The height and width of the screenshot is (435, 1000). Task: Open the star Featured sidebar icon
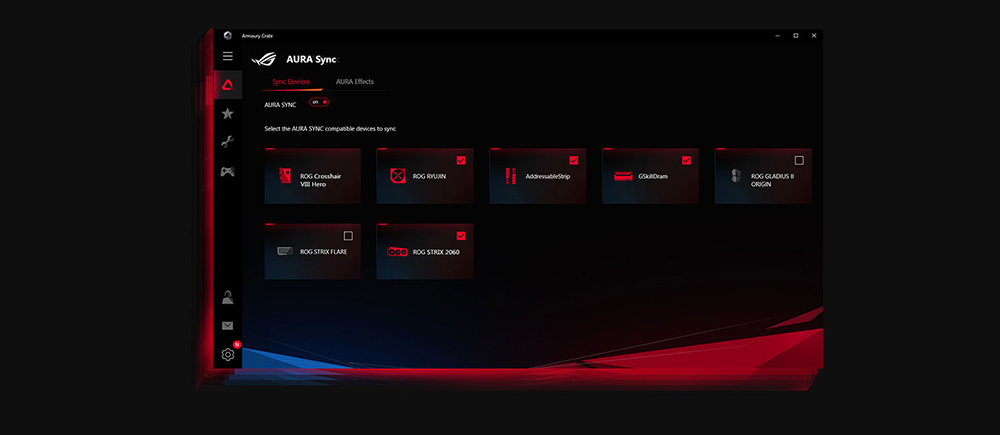coord(228,114)
